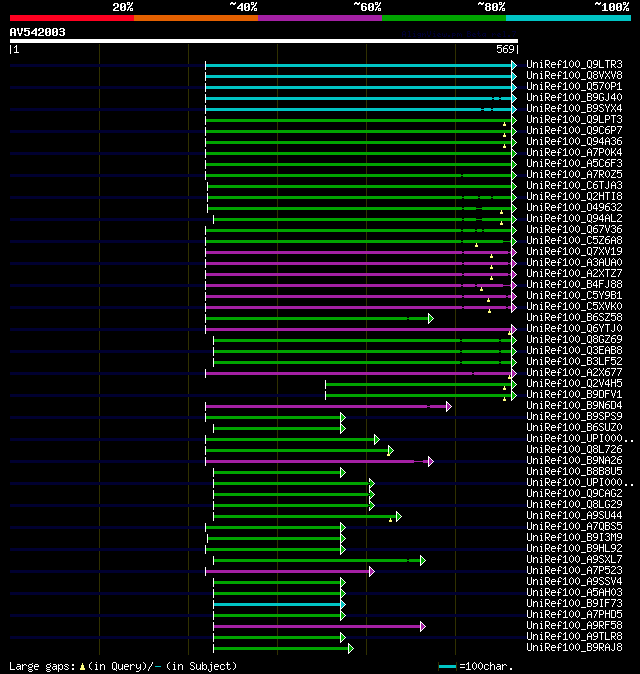Select the UniRef100_A9RF58 label
The height and width of the screenshot is (674, 640).
(574, 626)
